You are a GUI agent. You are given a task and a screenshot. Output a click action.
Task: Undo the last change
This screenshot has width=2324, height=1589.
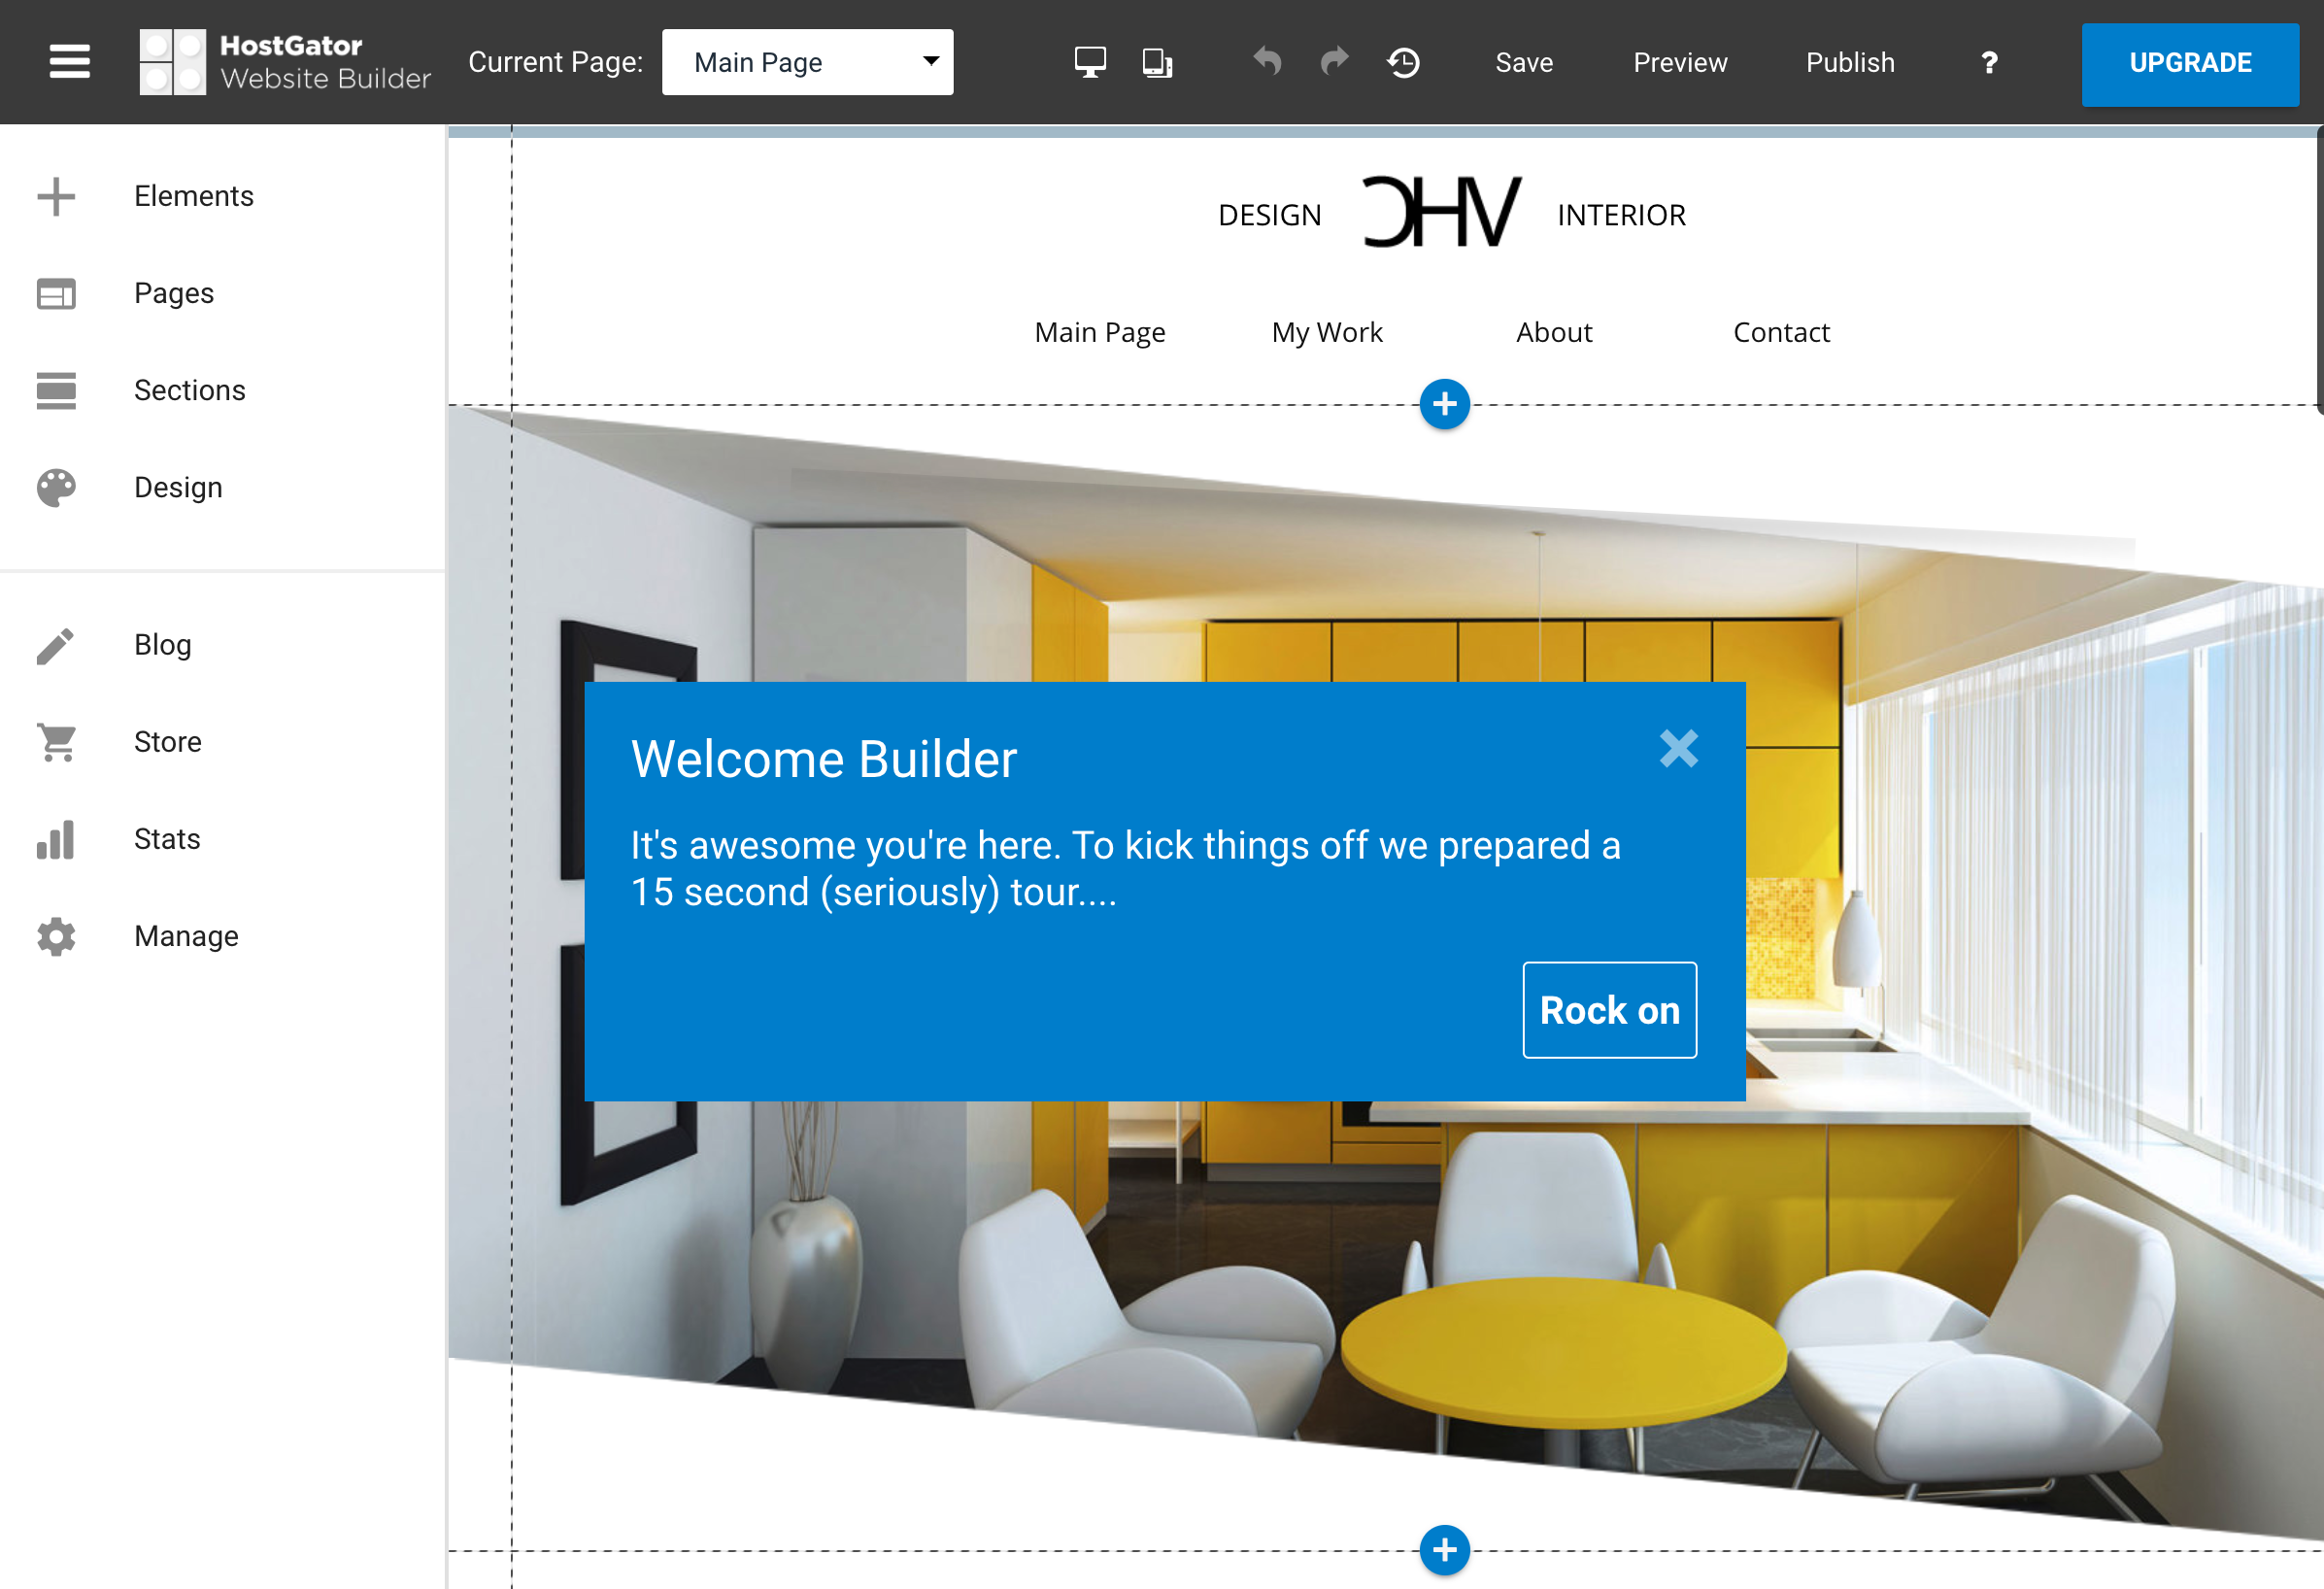coord(1266,62)
